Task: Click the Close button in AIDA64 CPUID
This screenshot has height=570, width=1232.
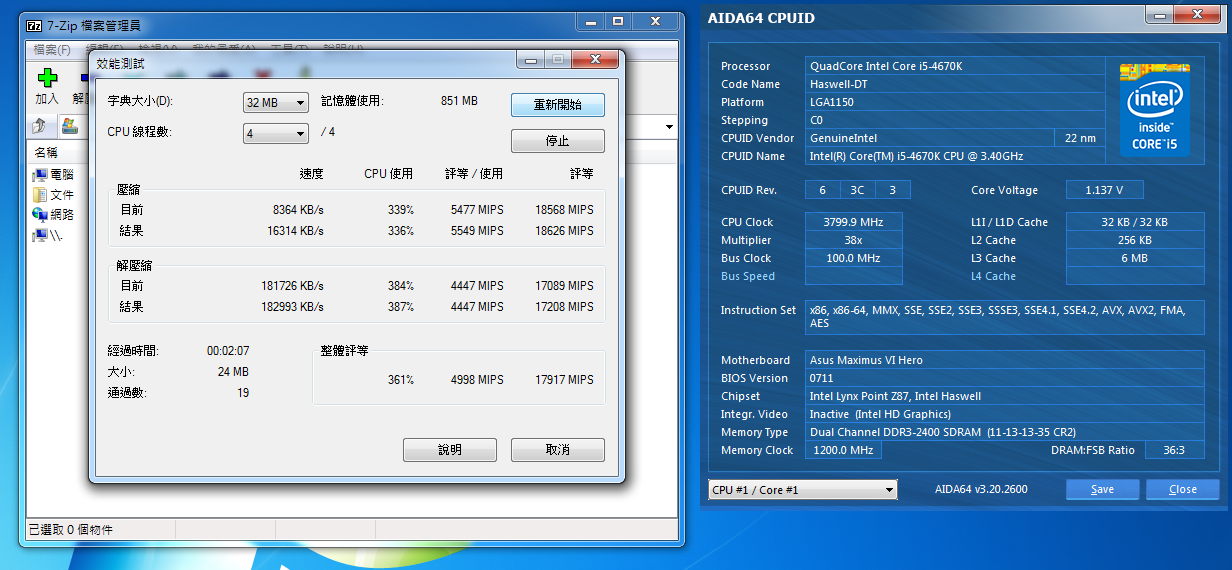Action: point(1183,490)
